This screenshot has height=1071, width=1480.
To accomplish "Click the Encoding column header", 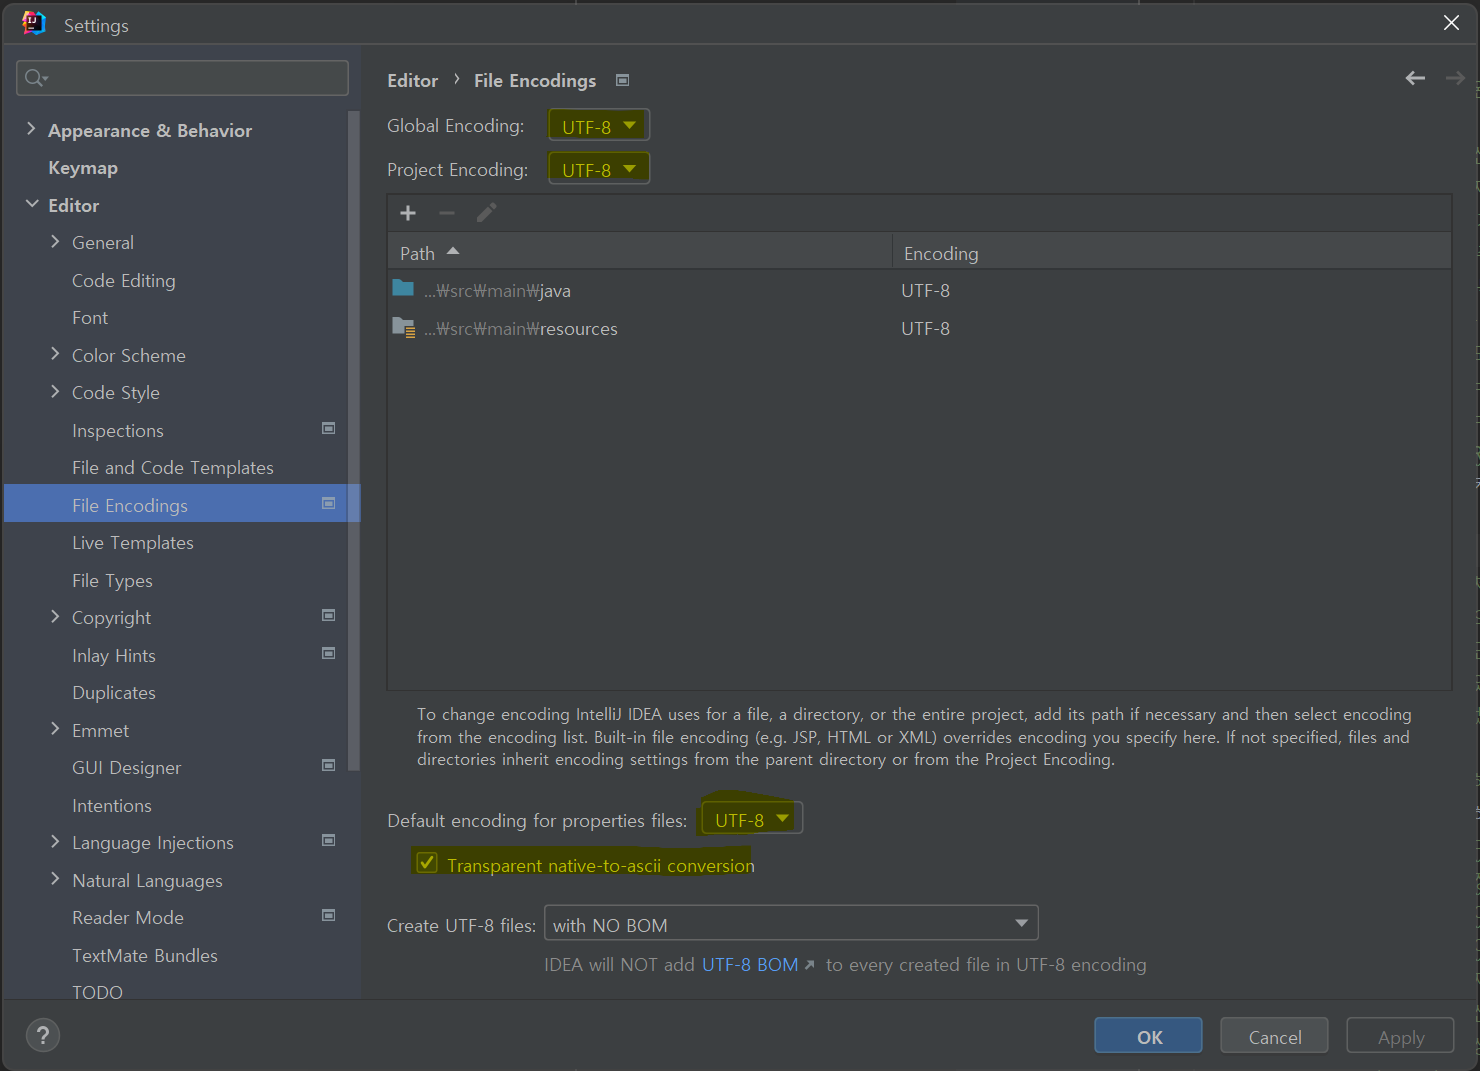I will [1172, 252].
